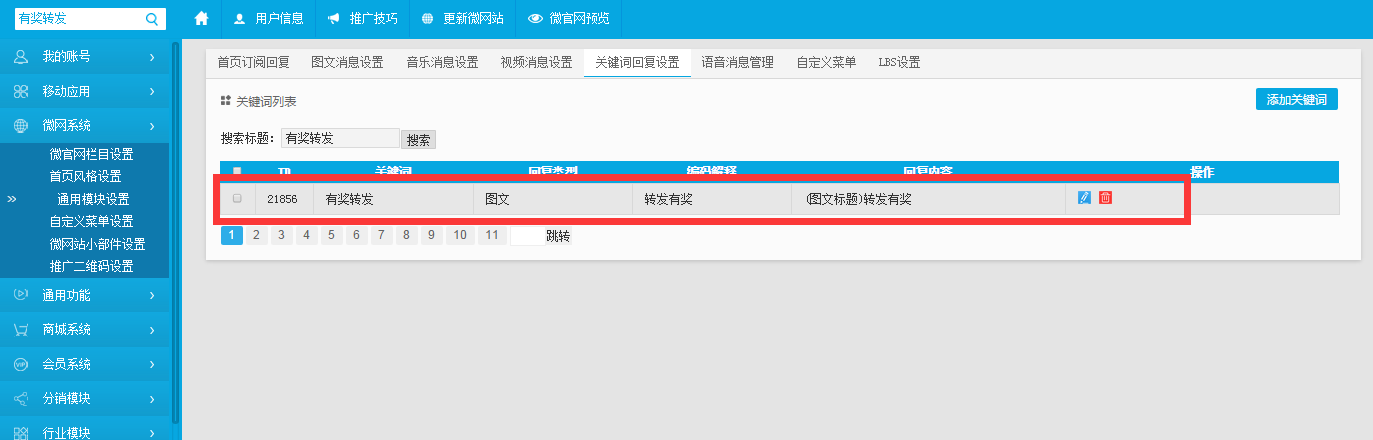This screenshot has height=440, width=1373.
Task: Delete the 有奖转发 row using trash icon
Action: coord(1105,198)
